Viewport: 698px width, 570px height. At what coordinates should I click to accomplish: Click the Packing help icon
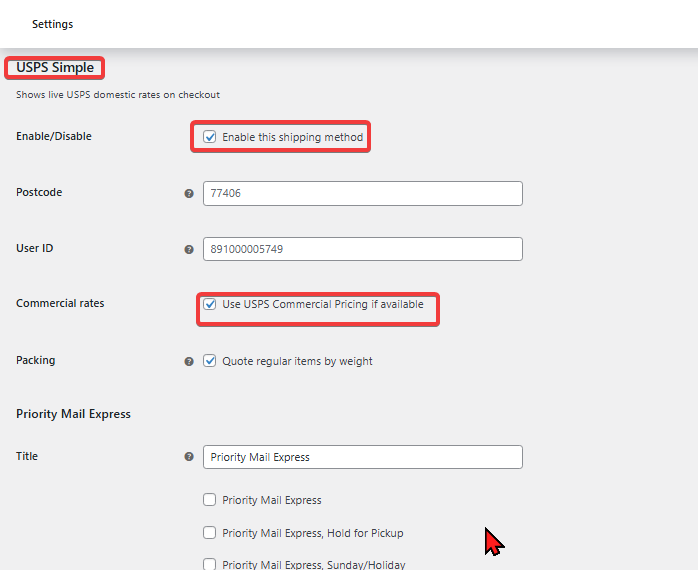pos(189,362)
